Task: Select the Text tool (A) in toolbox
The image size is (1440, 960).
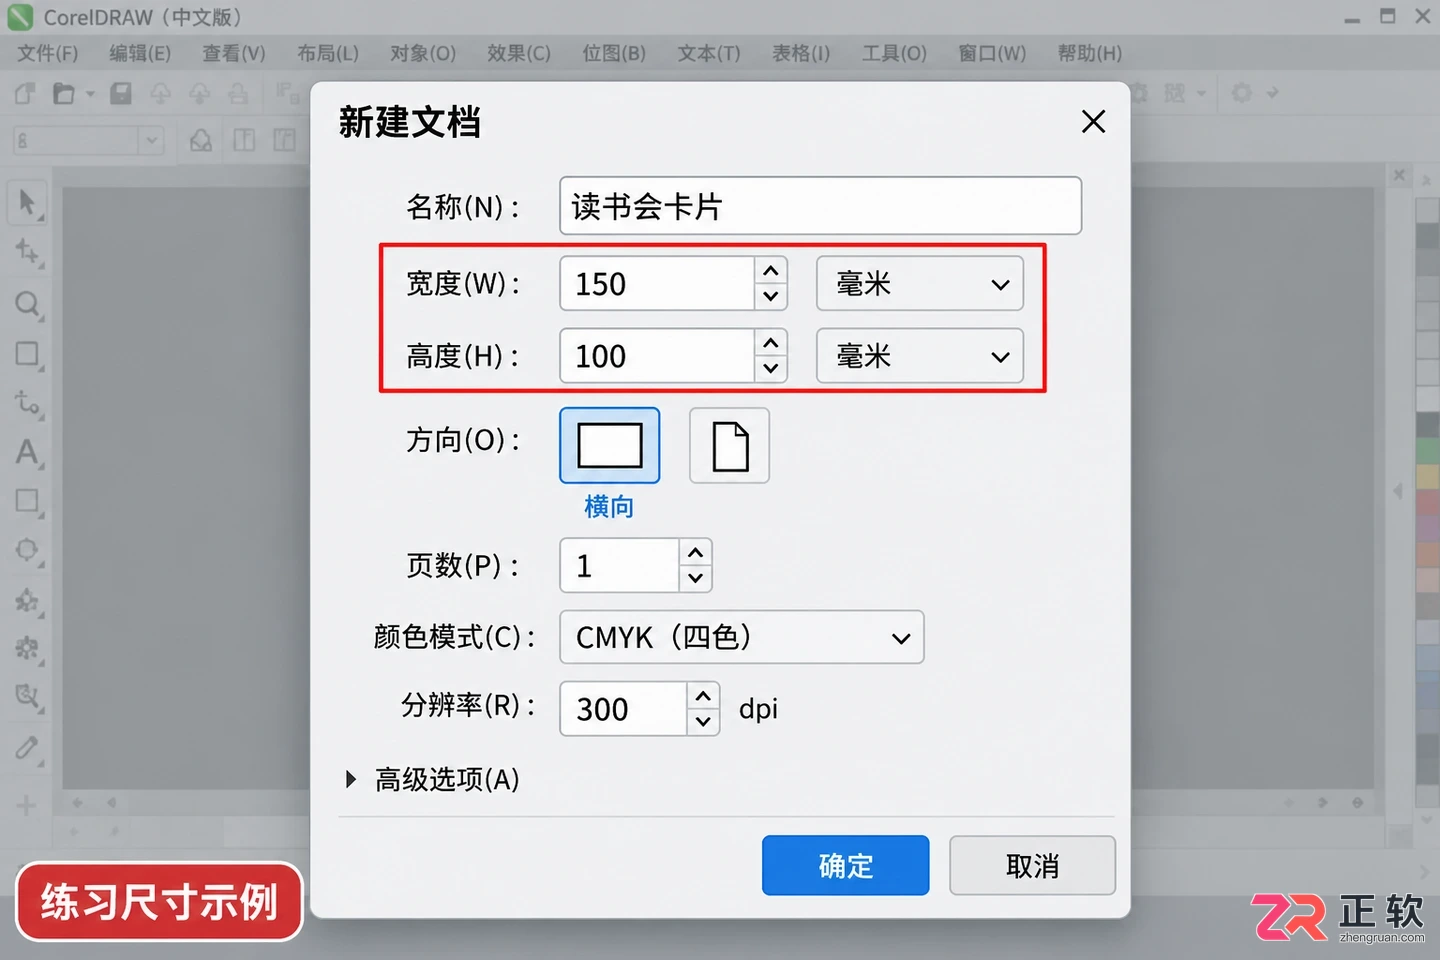Action: pyautogui.click(x=27, y=452)
